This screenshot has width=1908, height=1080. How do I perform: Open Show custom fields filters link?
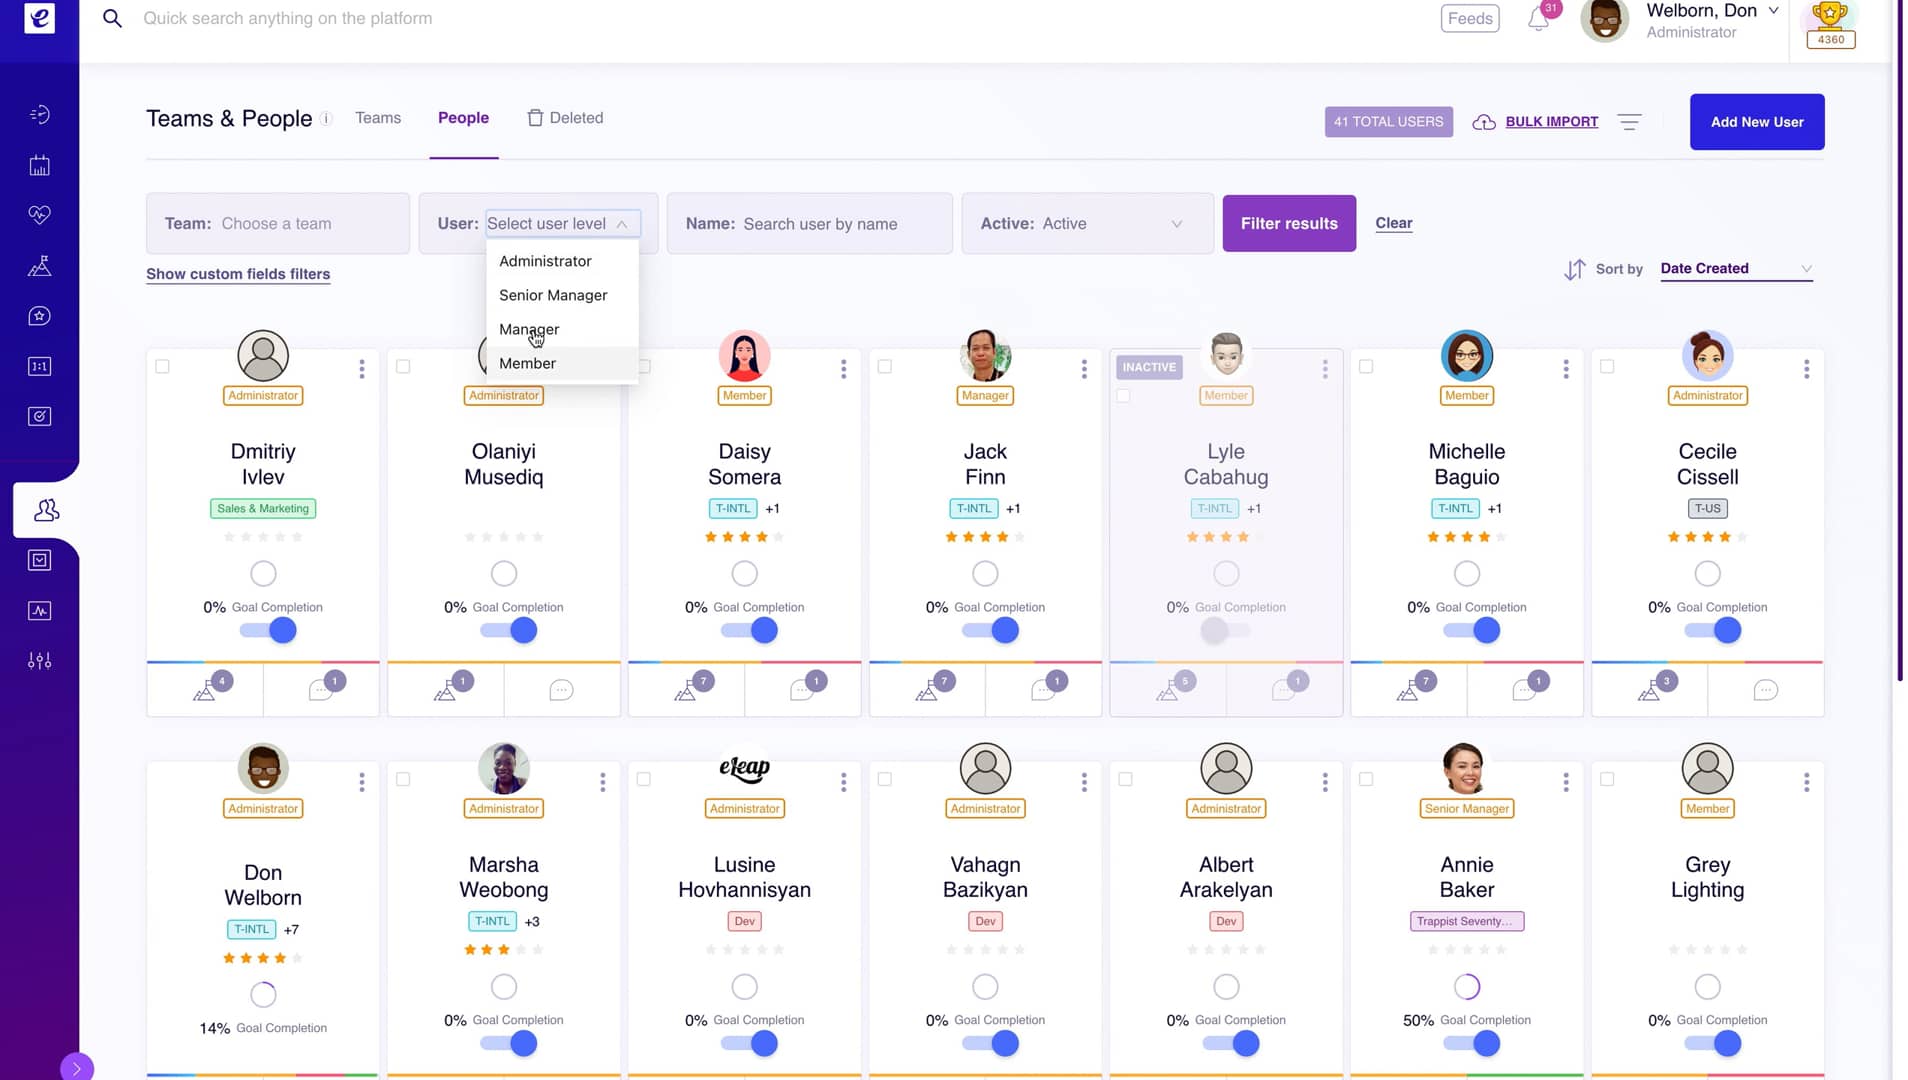(238, 273)
